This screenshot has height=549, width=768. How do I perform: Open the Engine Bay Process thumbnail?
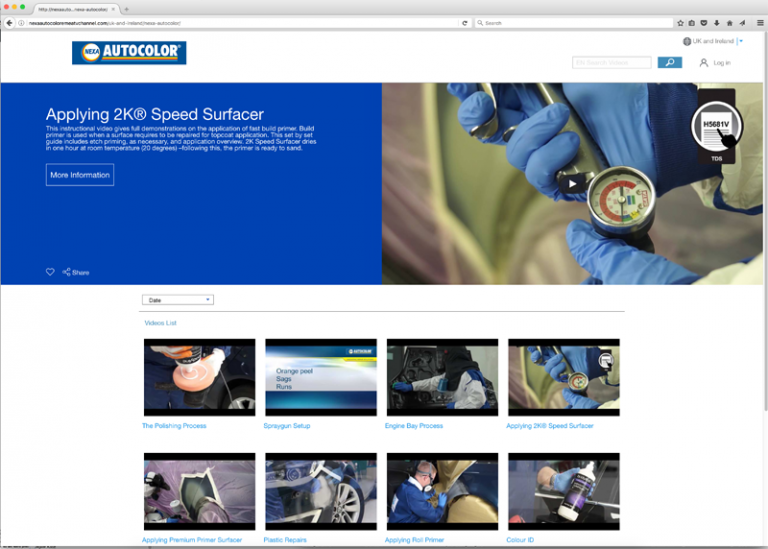442,377
